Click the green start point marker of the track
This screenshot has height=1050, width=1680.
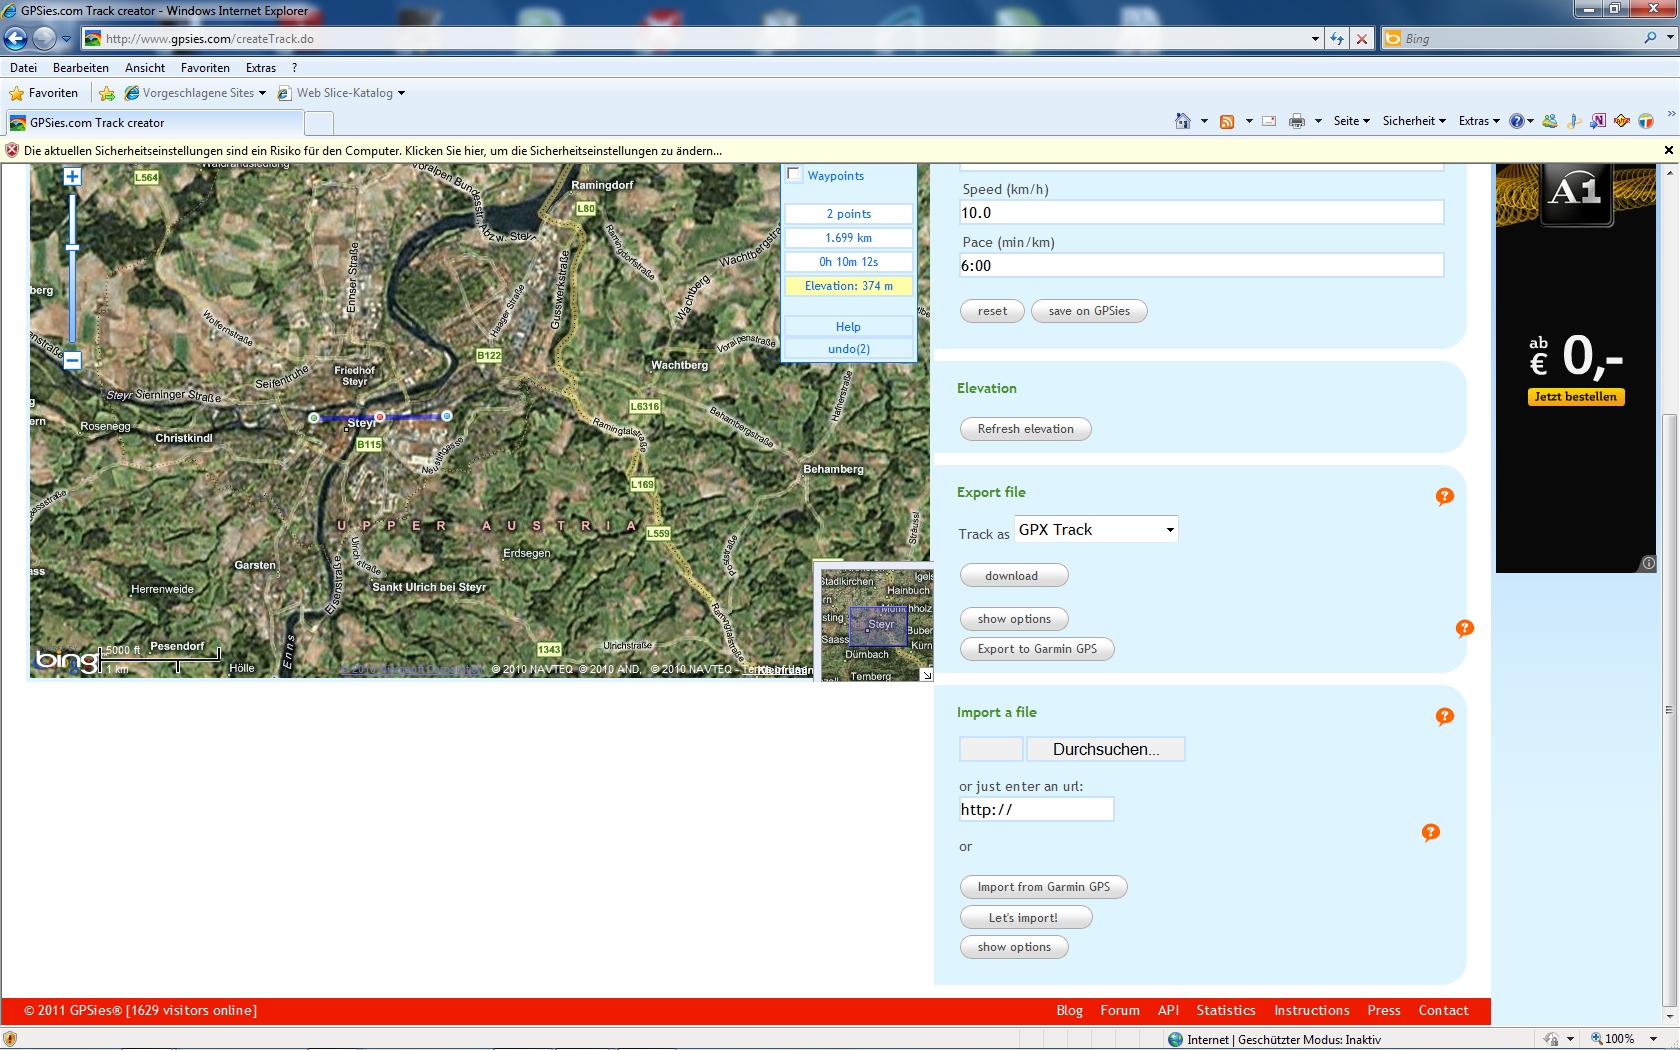tap(314, 418)
